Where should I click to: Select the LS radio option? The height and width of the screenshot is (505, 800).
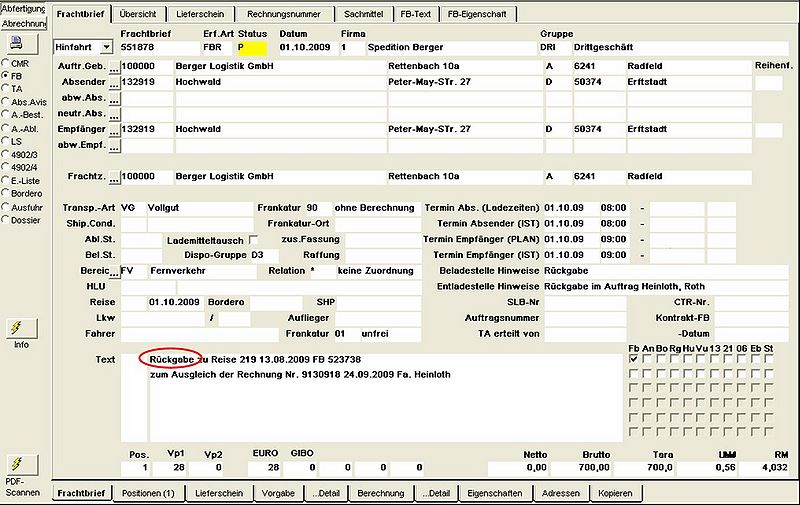click(x=6, y=141)
